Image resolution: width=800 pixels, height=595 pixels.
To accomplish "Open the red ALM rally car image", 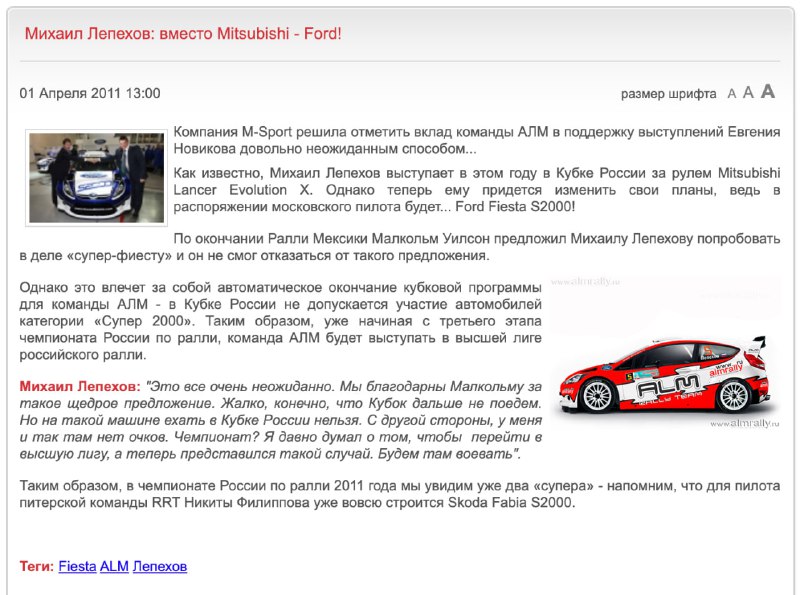I will coord(665,352).
